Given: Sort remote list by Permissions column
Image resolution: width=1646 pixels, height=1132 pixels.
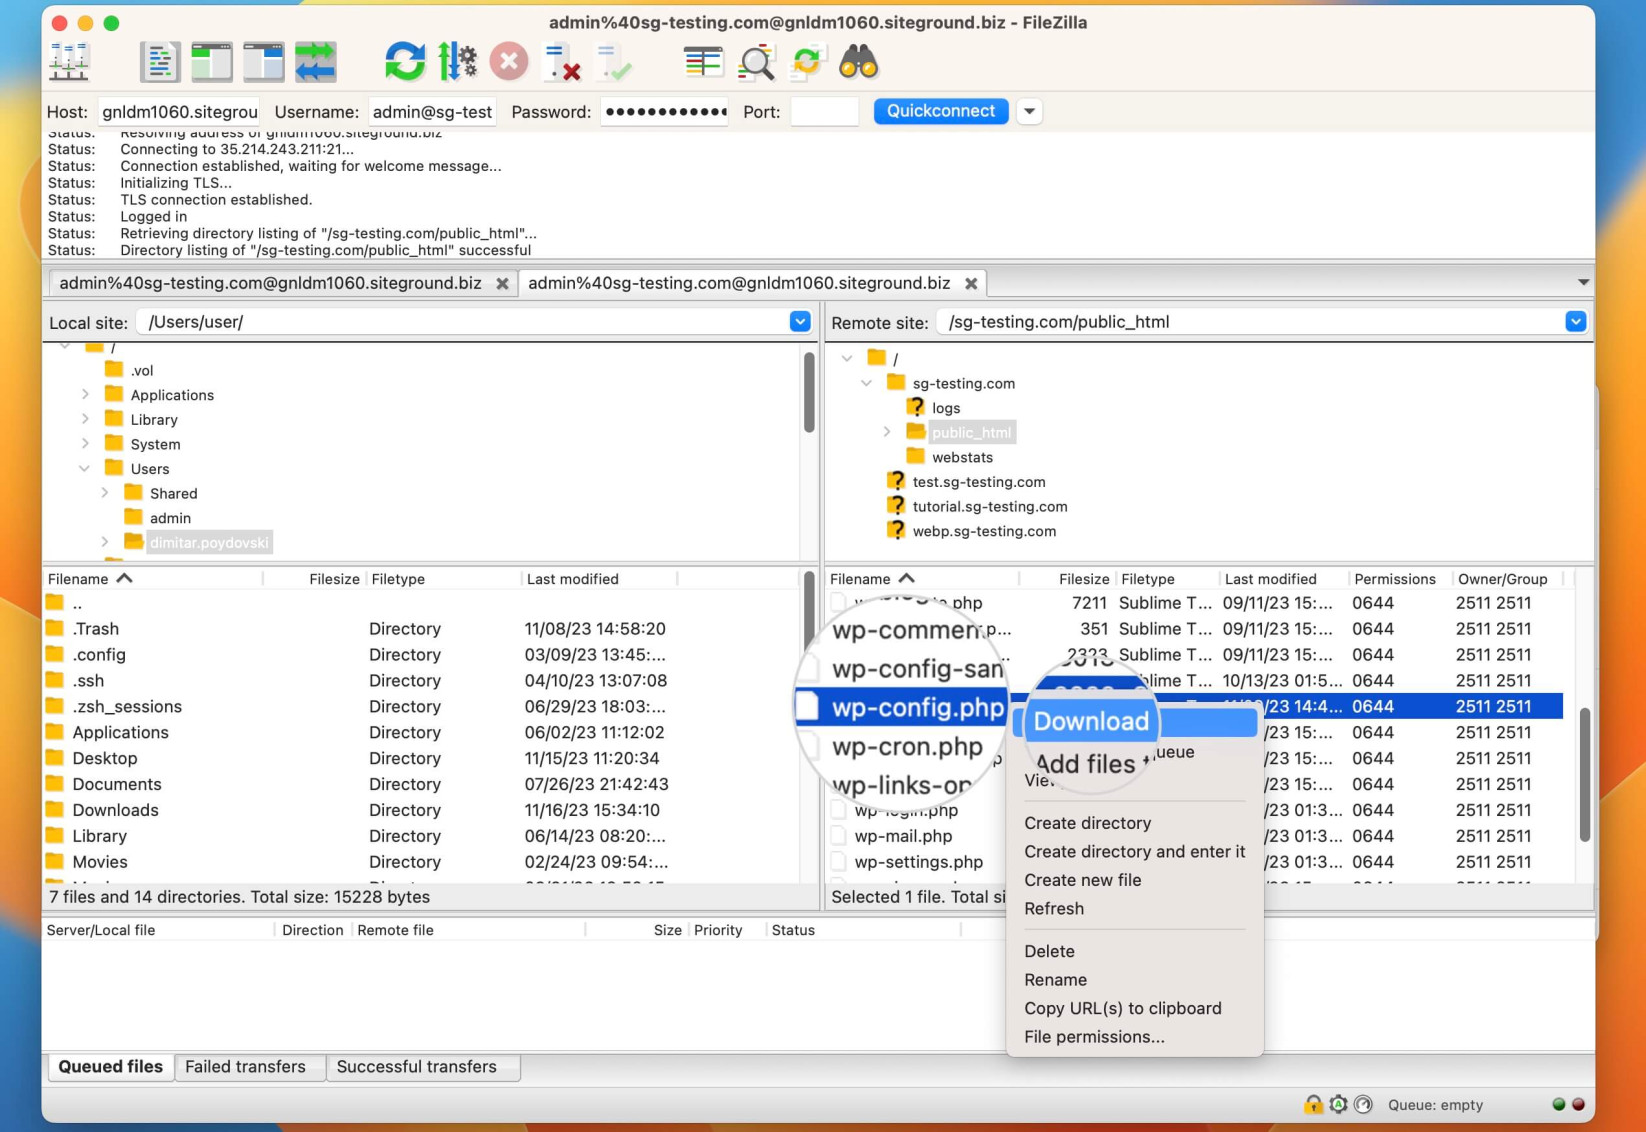Looking at the screenshot, I should pyautogui.click(x=1394, y=579).
